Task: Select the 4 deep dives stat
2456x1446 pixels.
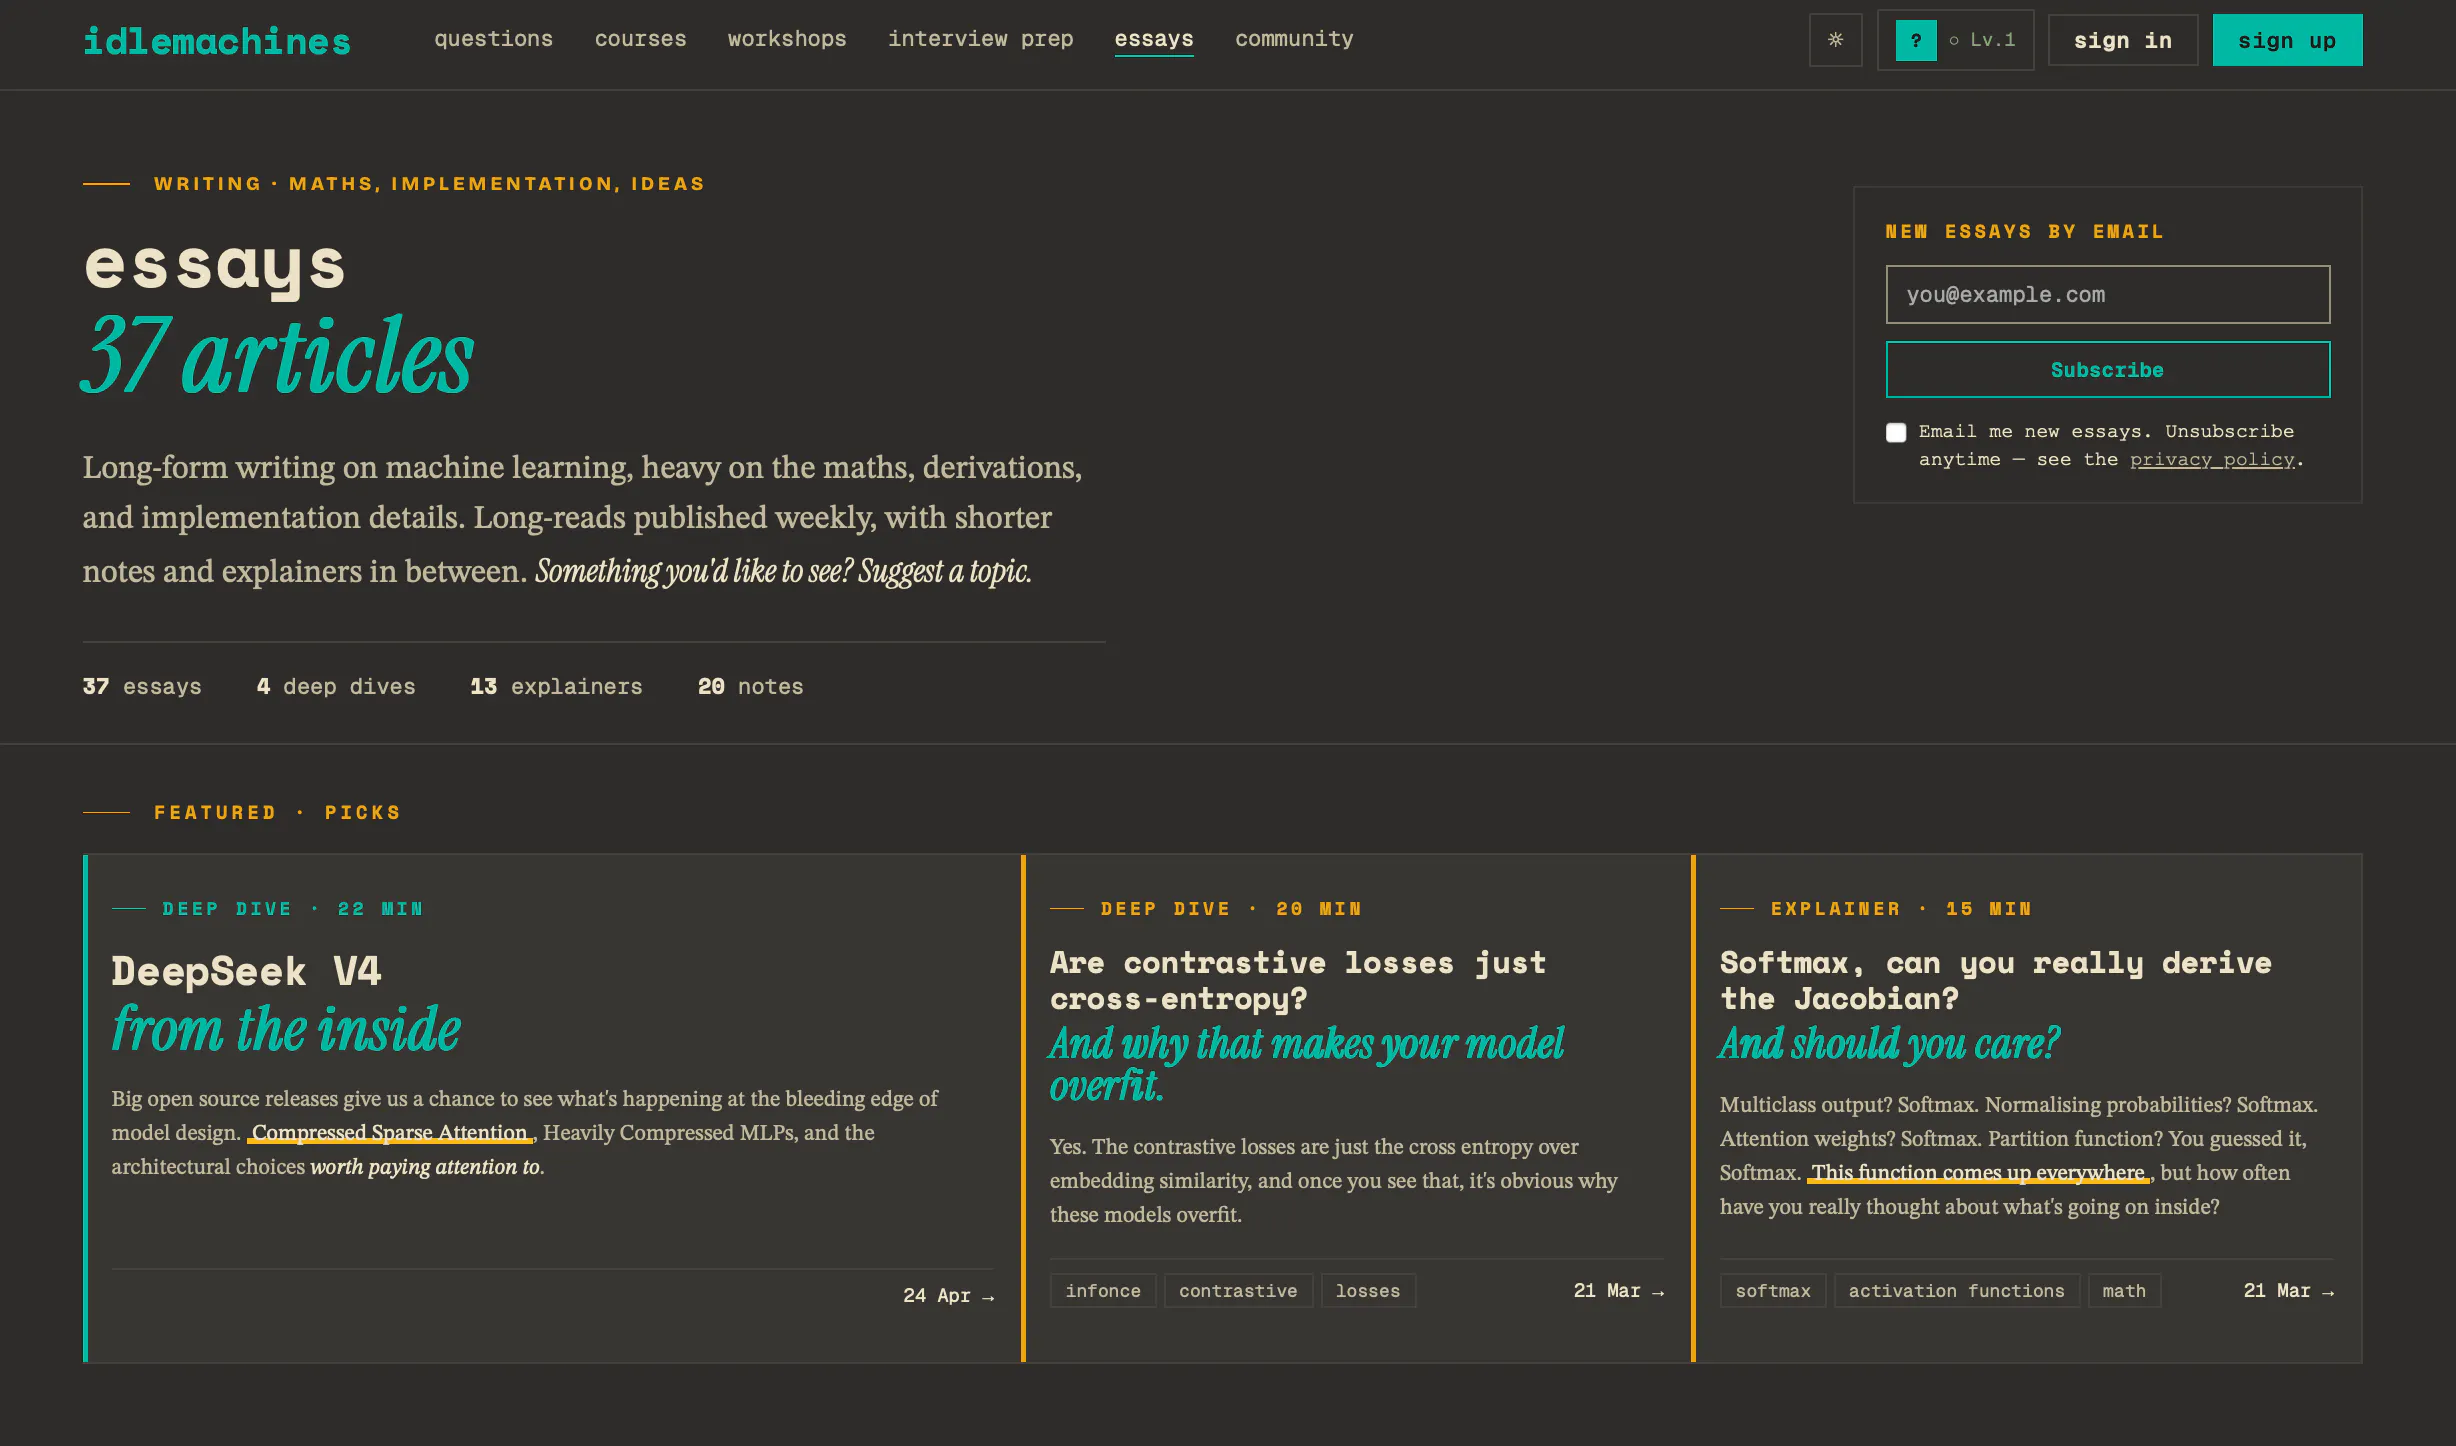Action: click(336, 687)
